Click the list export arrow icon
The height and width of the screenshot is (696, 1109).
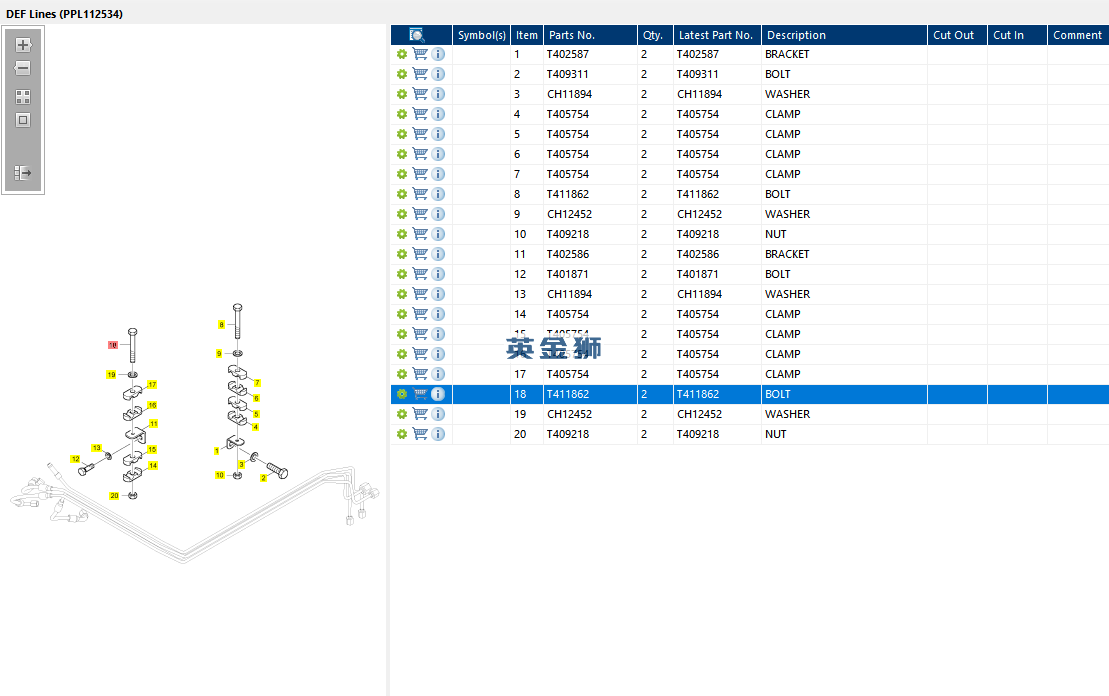[x=23, y=173]
